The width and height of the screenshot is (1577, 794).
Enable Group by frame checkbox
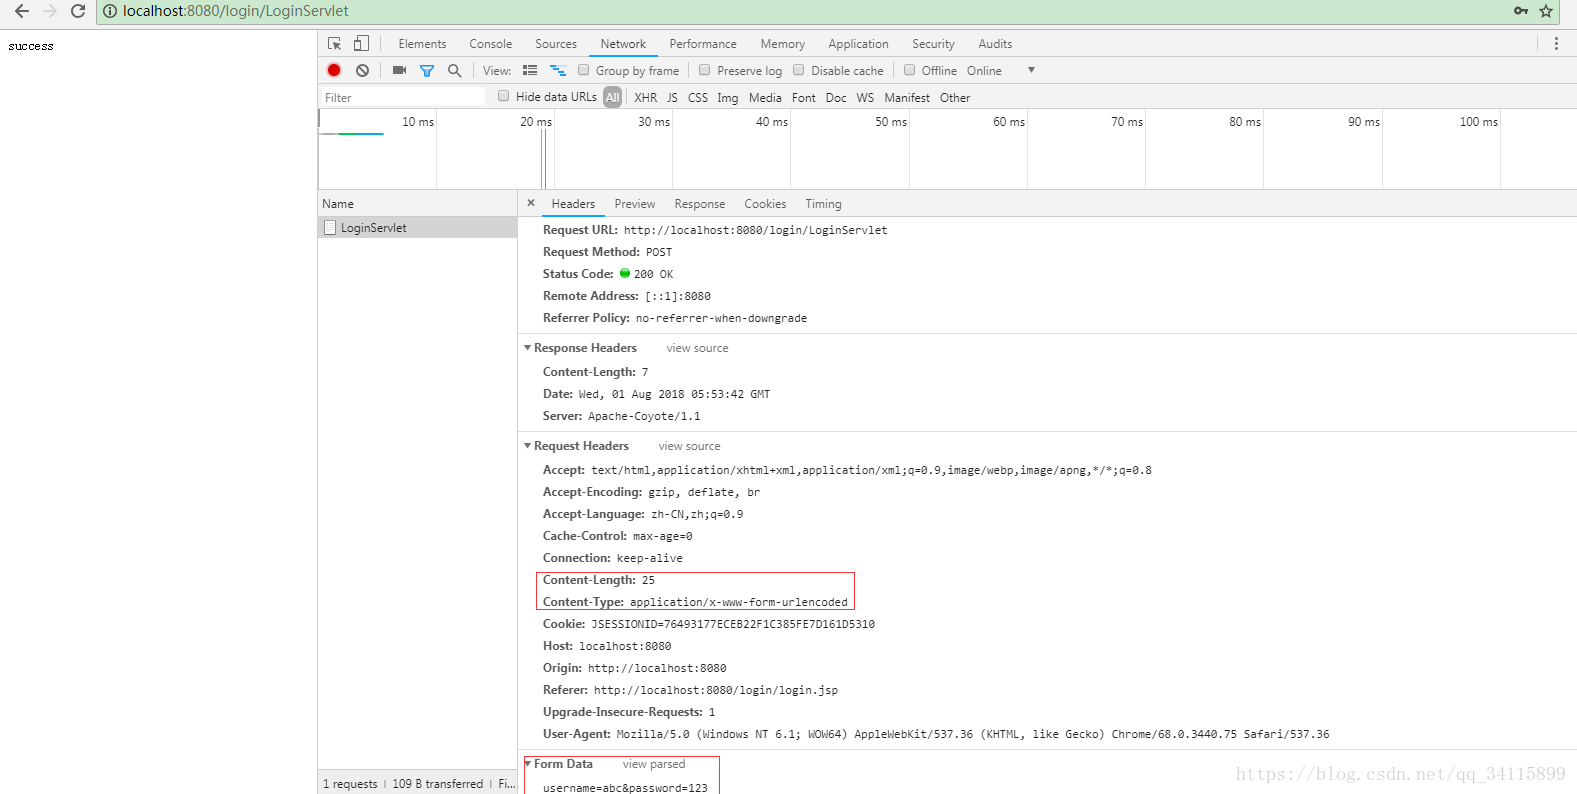click(x=584, y=70)
